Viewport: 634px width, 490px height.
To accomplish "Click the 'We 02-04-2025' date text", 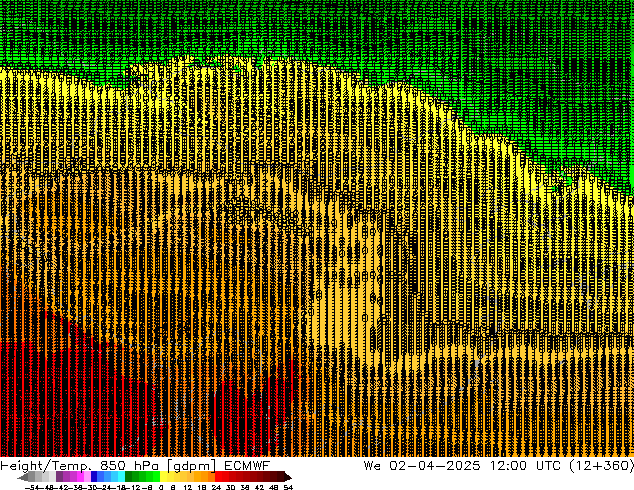I will (422, 465).
